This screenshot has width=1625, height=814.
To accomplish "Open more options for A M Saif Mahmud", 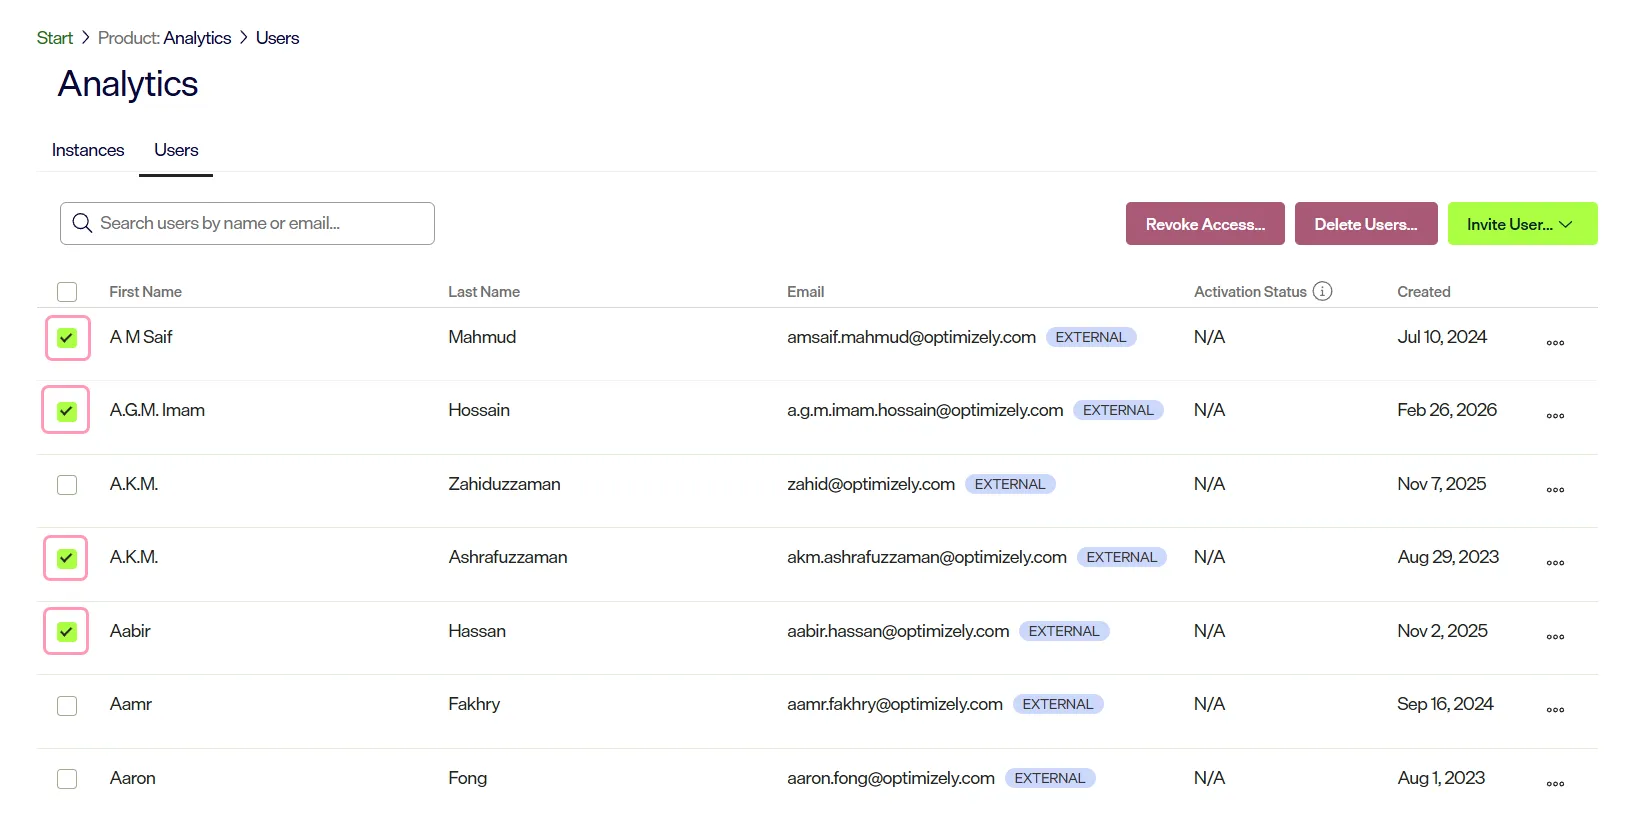I will (1555, 343).
